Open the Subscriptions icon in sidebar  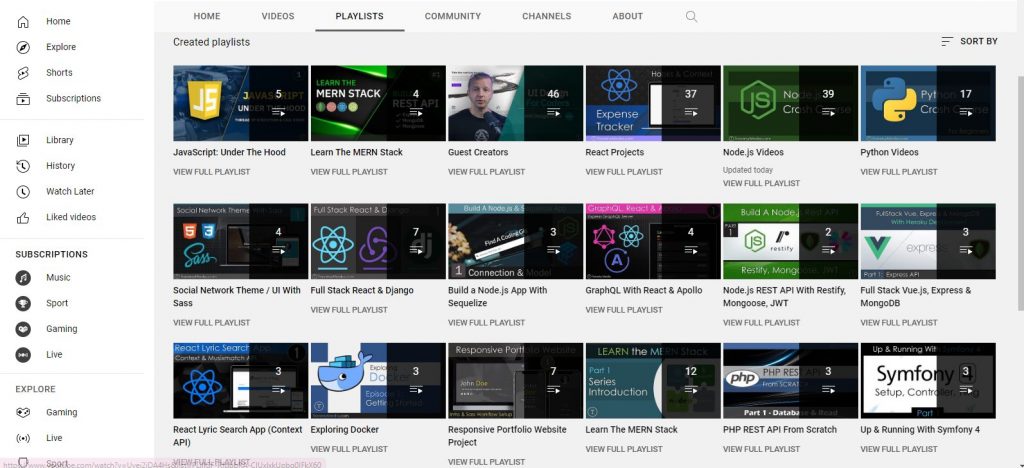23,99
